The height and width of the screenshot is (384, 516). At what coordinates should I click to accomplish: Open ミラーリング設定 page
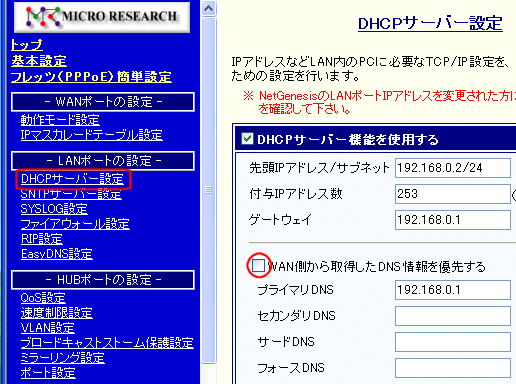coord(63,358)
